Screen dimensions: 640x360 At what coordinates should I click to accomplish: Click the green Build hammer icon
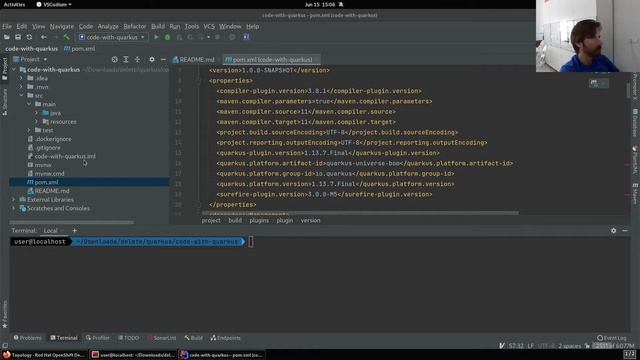click(x=67, y=37)
